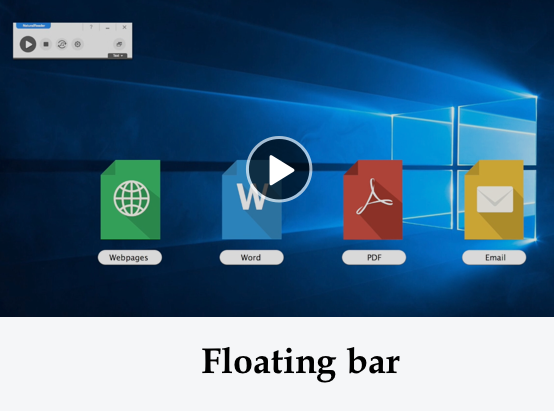Minimize the NaturalReader floating bar
Screen dimensions: 554x411
(x=107, y=27)
